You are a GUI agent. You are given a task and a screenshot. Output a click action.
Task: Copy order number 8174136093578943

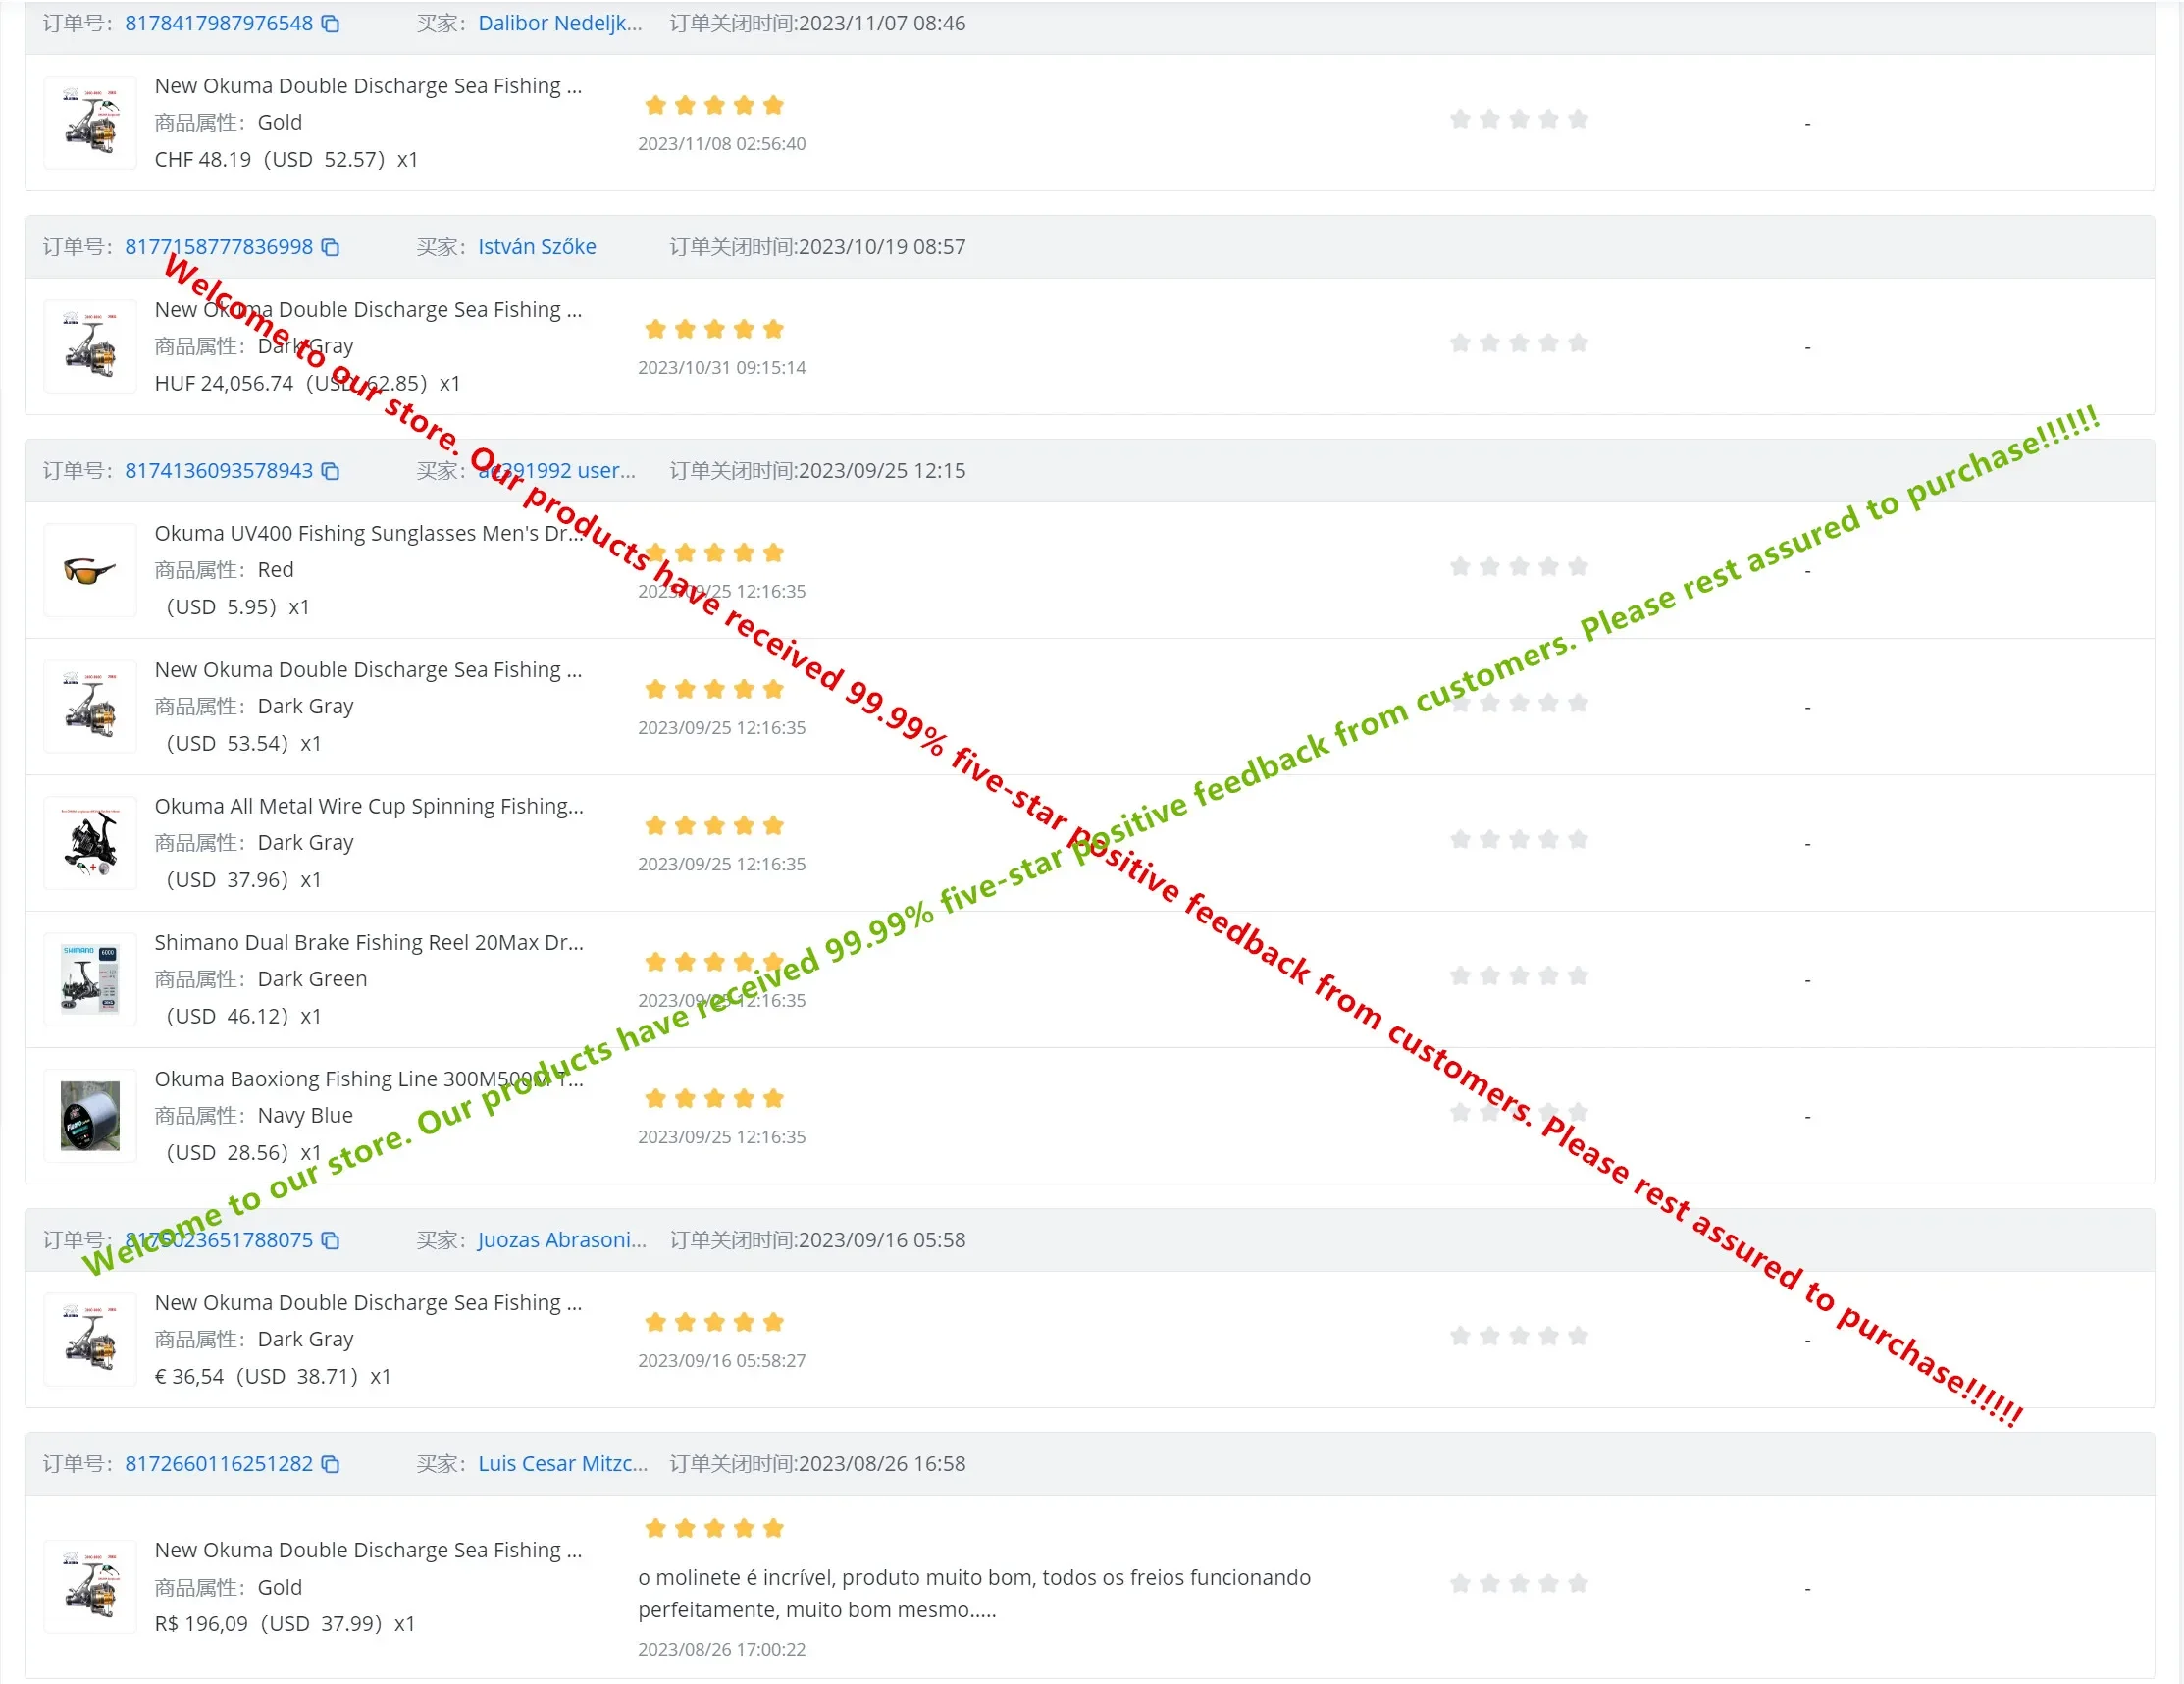click(x=330, y=471)
